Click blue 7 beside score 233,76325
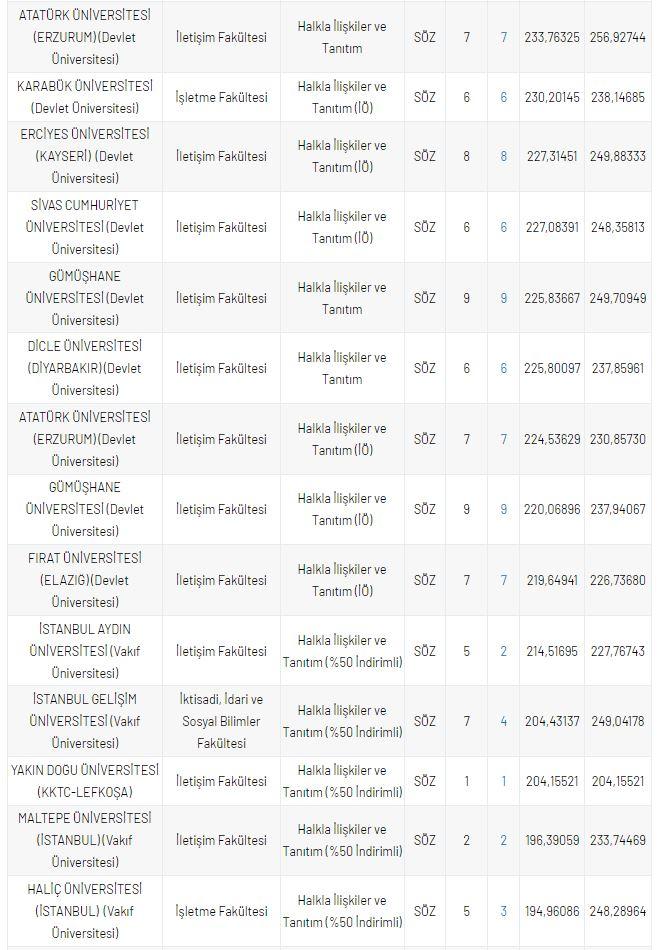 504,37
